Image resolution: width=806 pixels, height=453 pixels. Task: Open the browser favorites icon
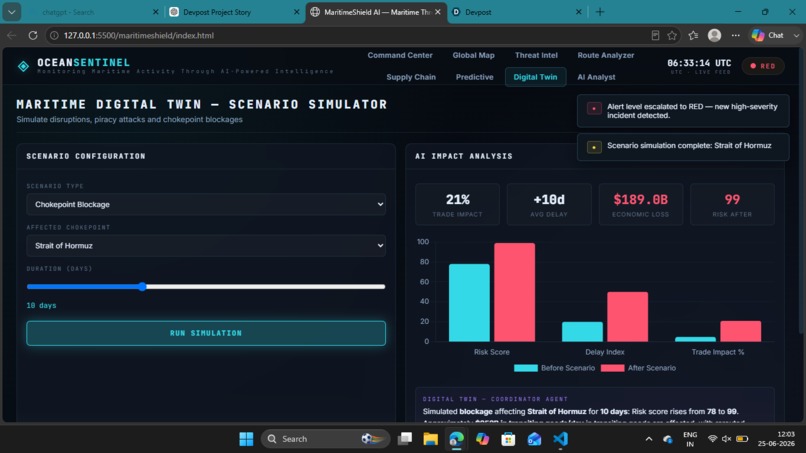[x=693, y=35]
